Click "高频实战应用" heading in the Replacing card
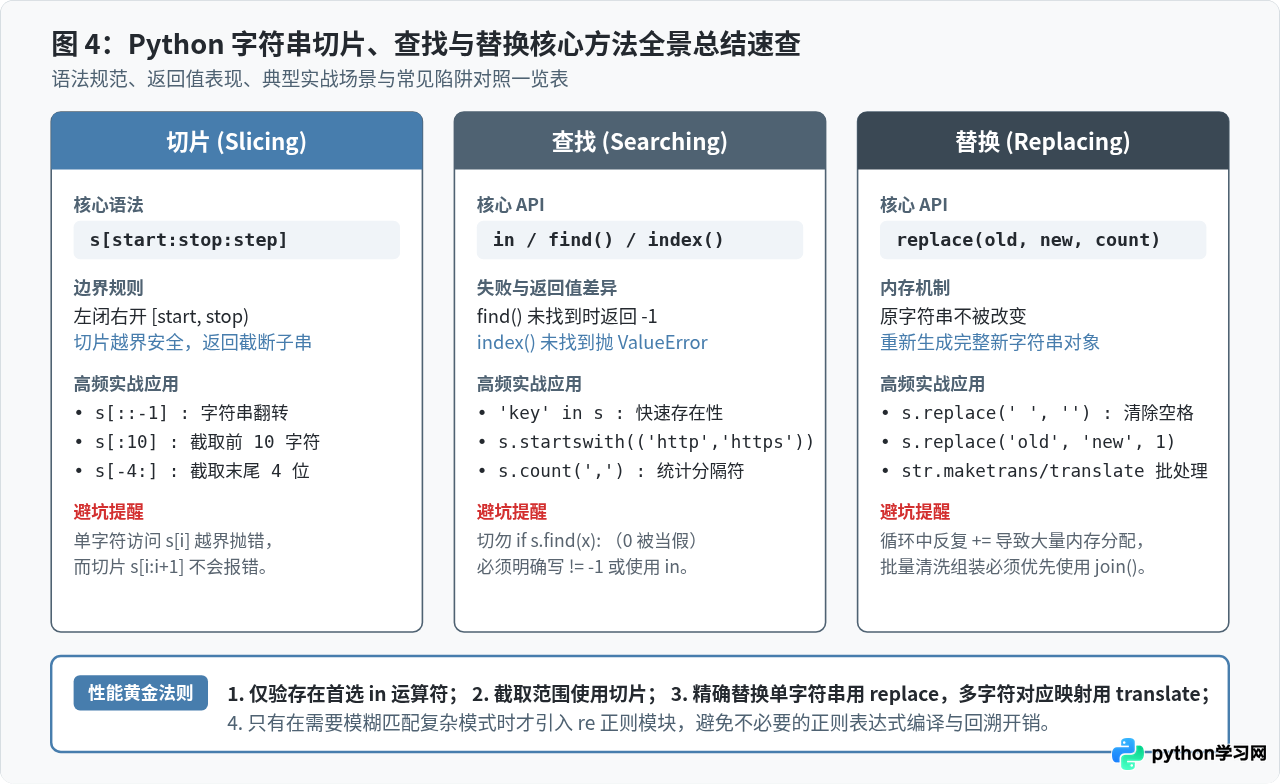 pos(932,384)
